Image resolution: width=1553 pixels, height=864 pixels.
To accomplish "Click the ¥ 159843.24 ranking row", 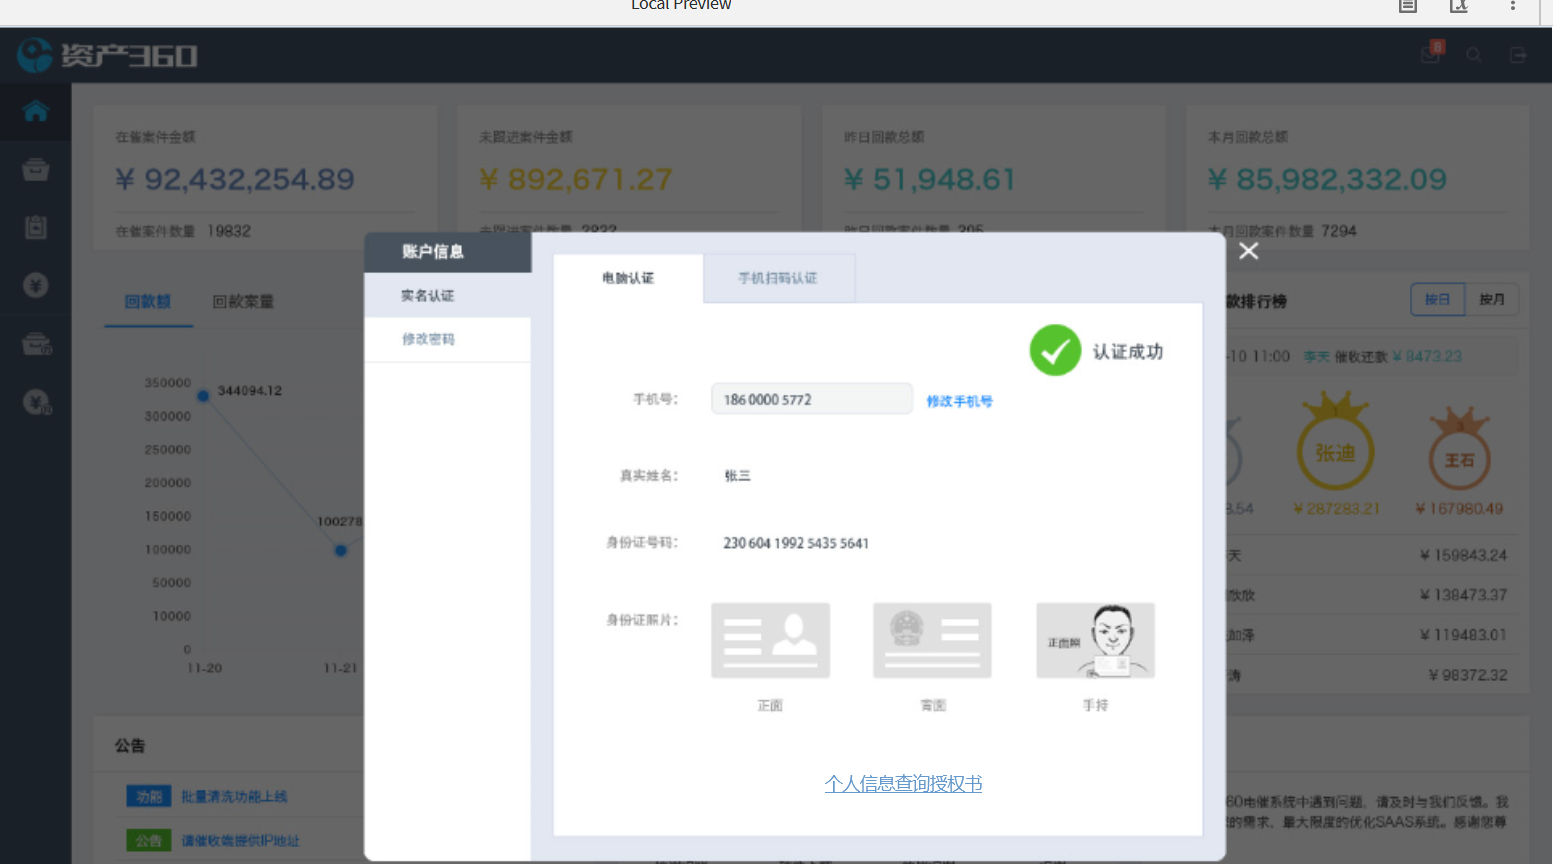I will click(1463, 555).
